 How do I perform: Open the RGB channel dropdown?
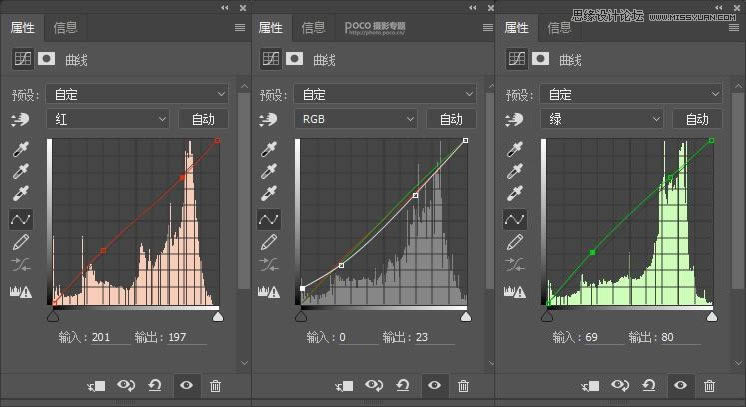(355, 119)
